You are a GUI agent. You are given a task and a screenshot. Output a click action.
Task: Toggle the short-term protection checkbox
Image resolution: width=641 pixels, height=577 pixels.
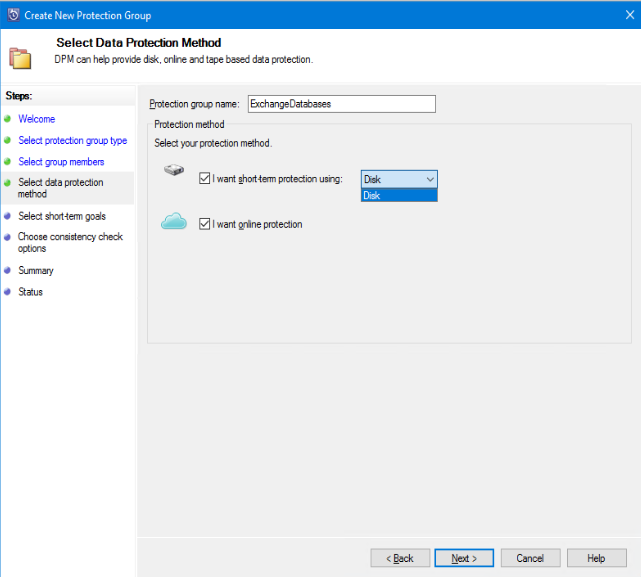tap(204, 178)
